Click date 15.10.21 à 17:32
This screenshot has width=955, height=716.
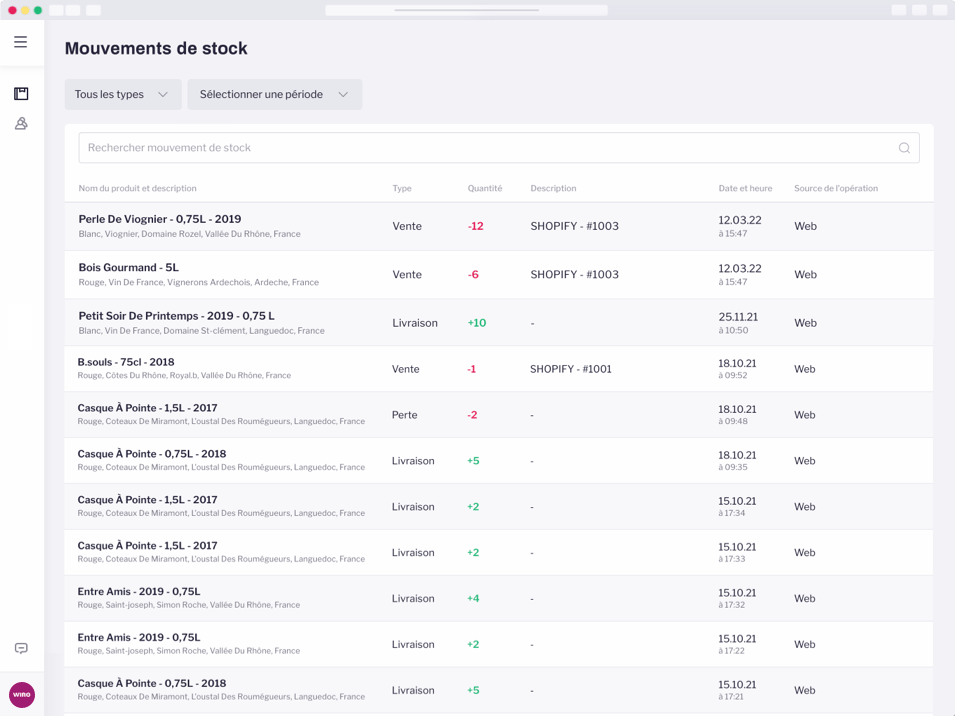coord(737,598)
